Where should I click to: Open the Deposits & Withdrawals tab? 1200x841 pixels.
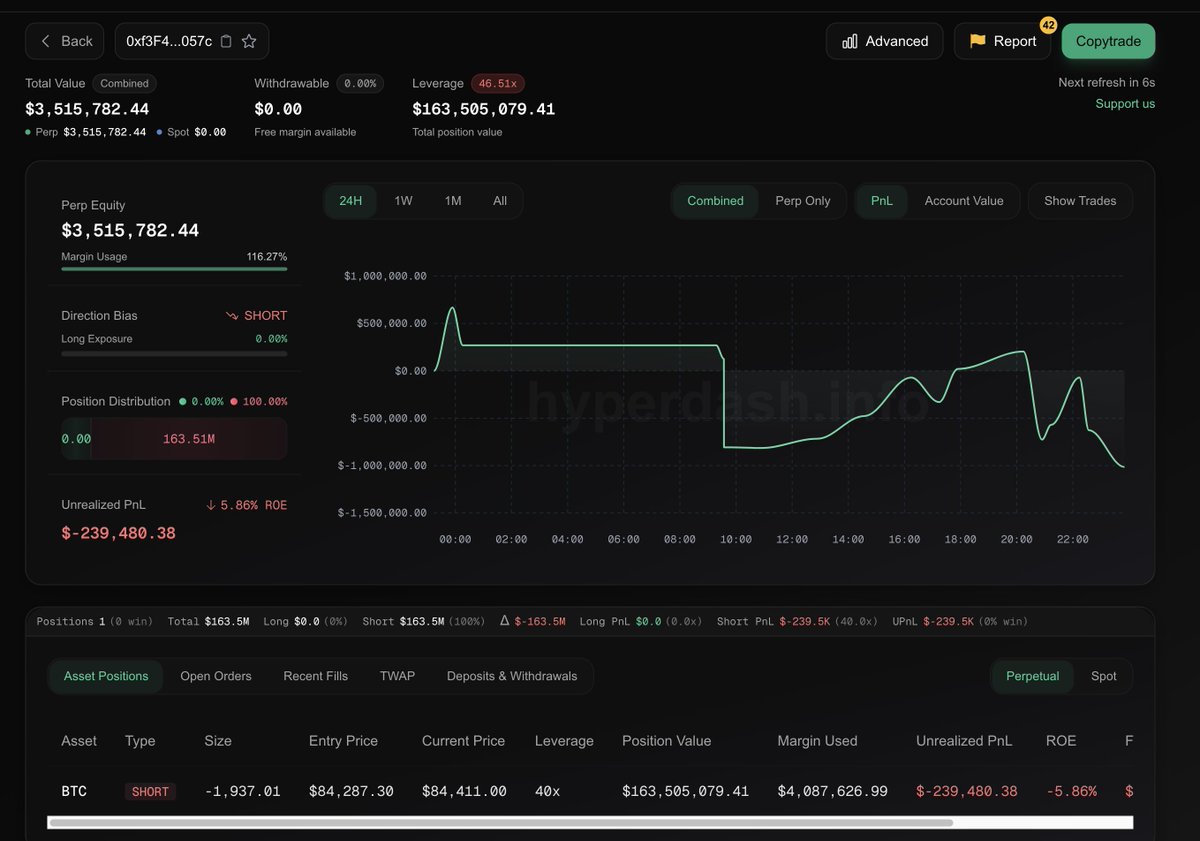click(x=512, y=676)
